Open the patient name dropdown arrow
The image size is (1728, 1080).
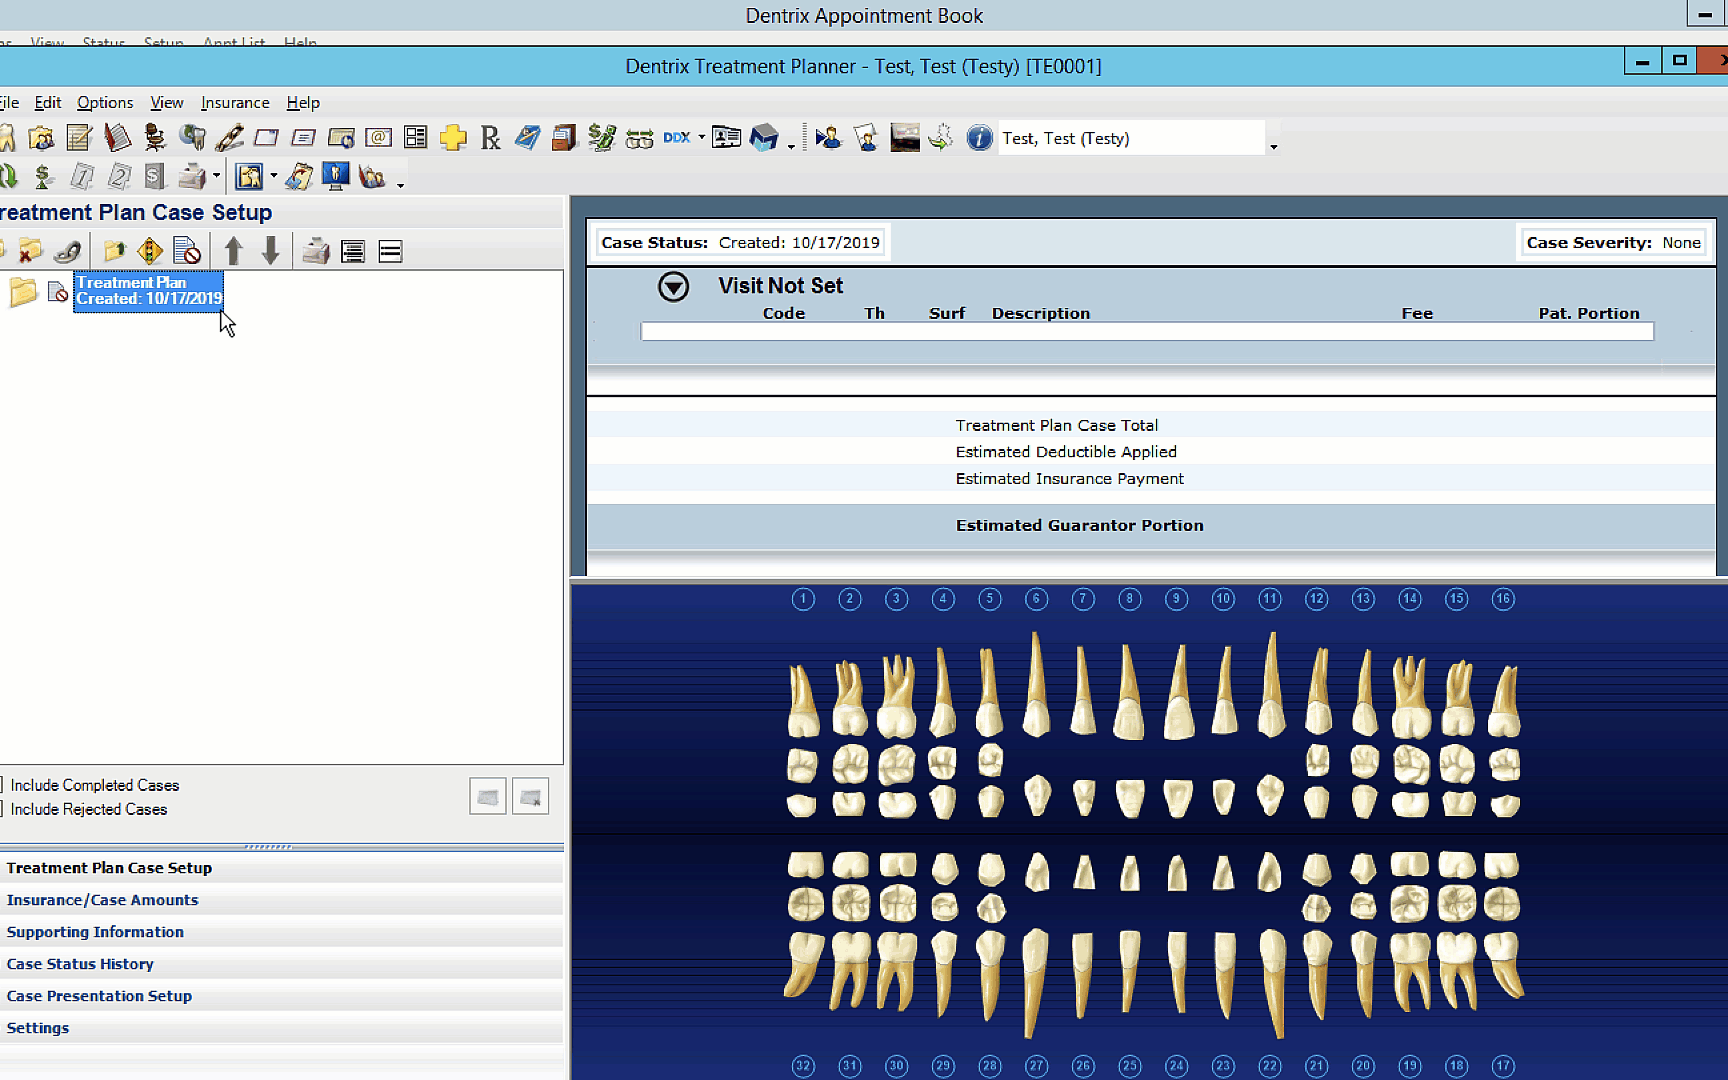1273,147
